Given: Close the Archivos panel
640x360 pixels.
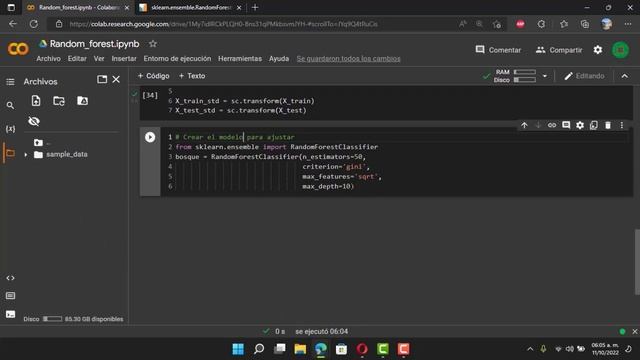Looking at the screenshot, I should tap(116, 79).
